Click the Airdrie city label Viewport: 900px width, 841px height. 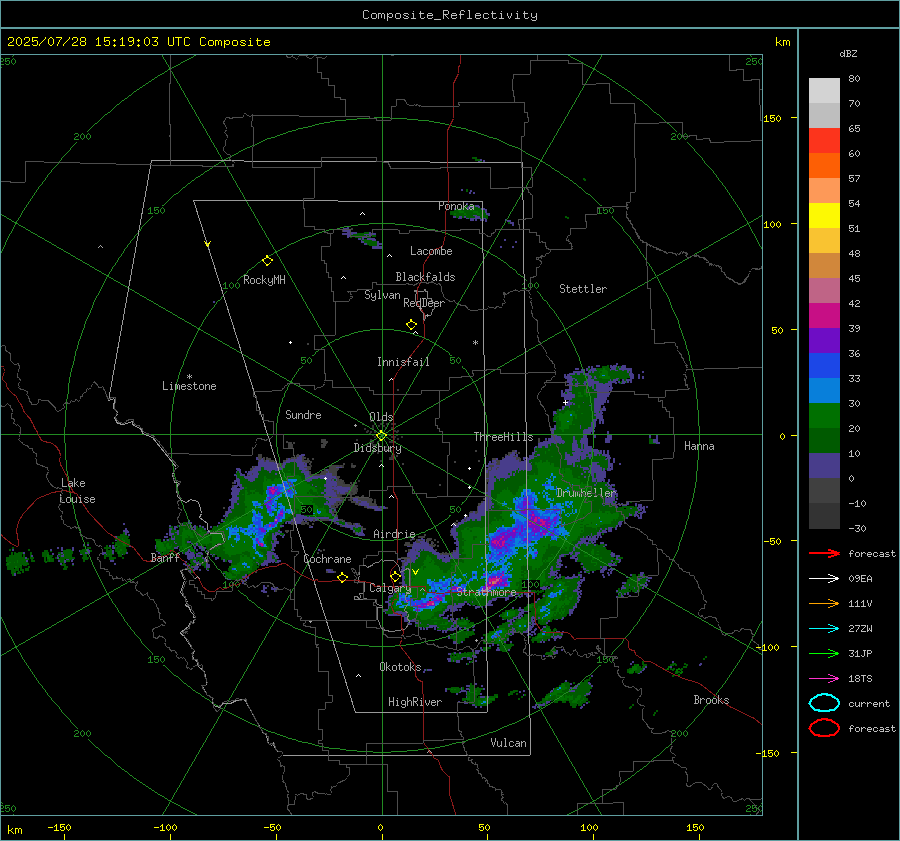click(394, 534)
